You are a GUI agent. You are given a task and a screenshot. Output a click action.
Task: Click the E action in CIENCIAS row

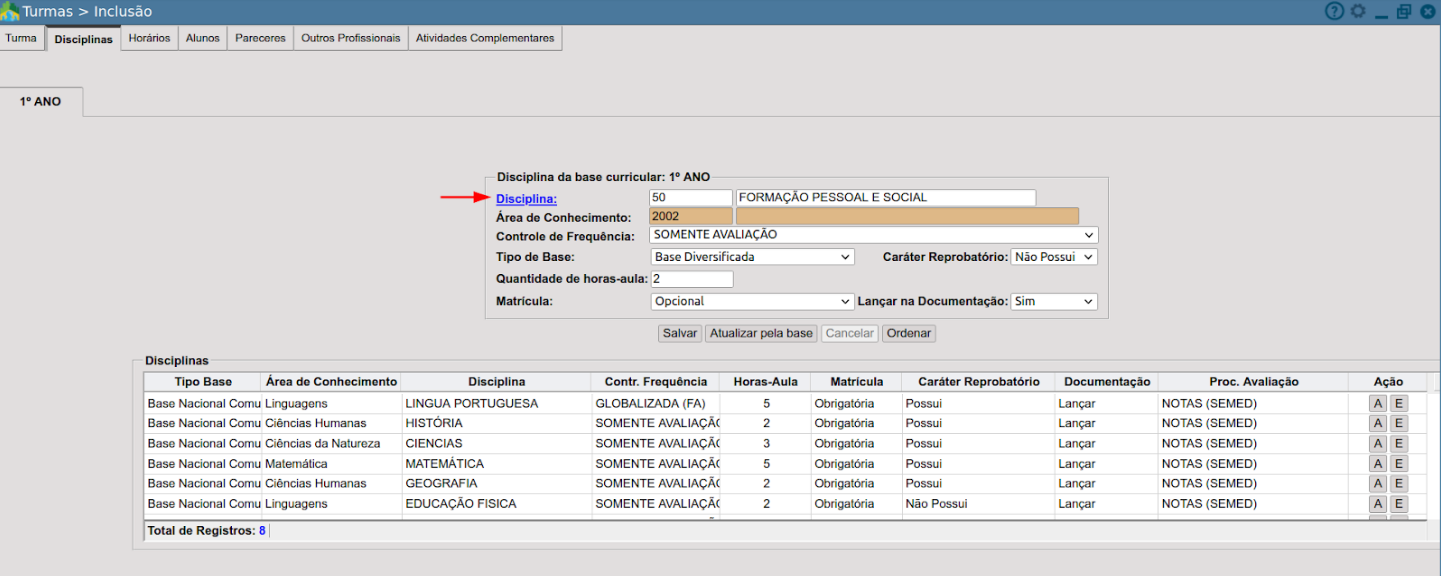click(1399, 444)
